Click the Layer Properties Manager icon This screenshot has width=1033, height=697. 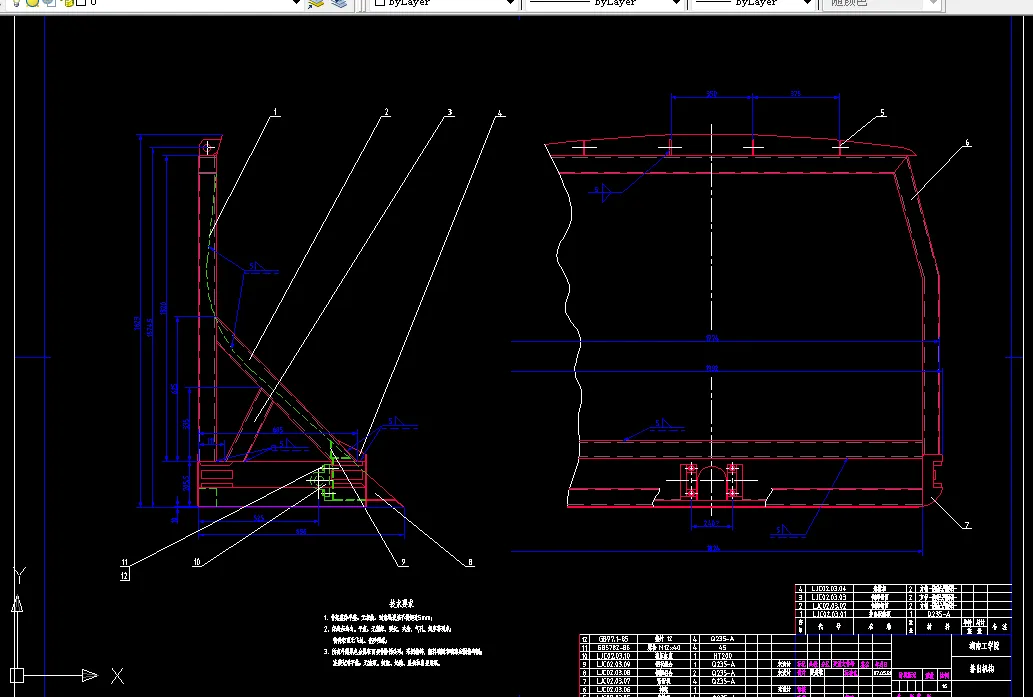point(317,3)
